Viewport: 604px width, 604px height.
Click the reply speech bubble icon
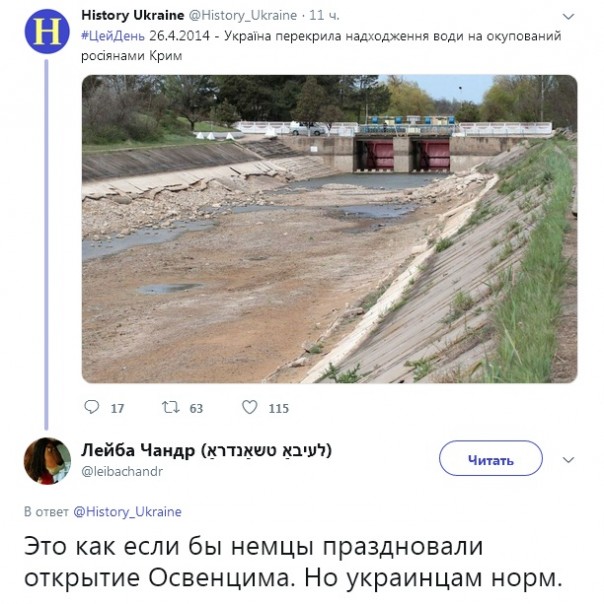(x=92, y=407)
